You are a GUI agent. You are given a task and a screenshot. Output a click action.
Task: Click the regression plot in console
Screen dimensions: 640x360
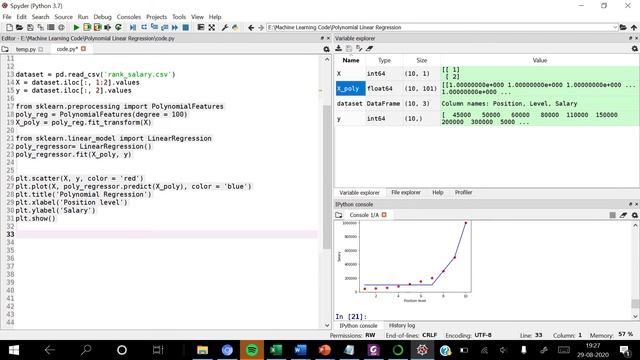(x=403, y=261)
